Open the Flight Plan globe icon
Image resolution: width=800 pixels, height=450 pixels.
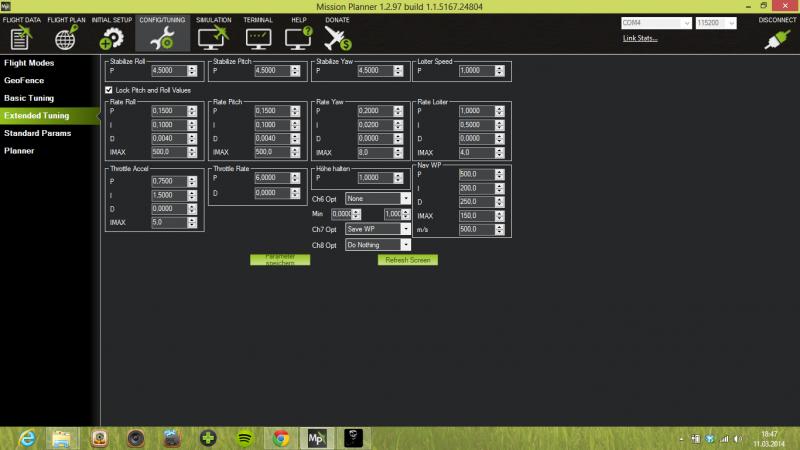[66, 38]
